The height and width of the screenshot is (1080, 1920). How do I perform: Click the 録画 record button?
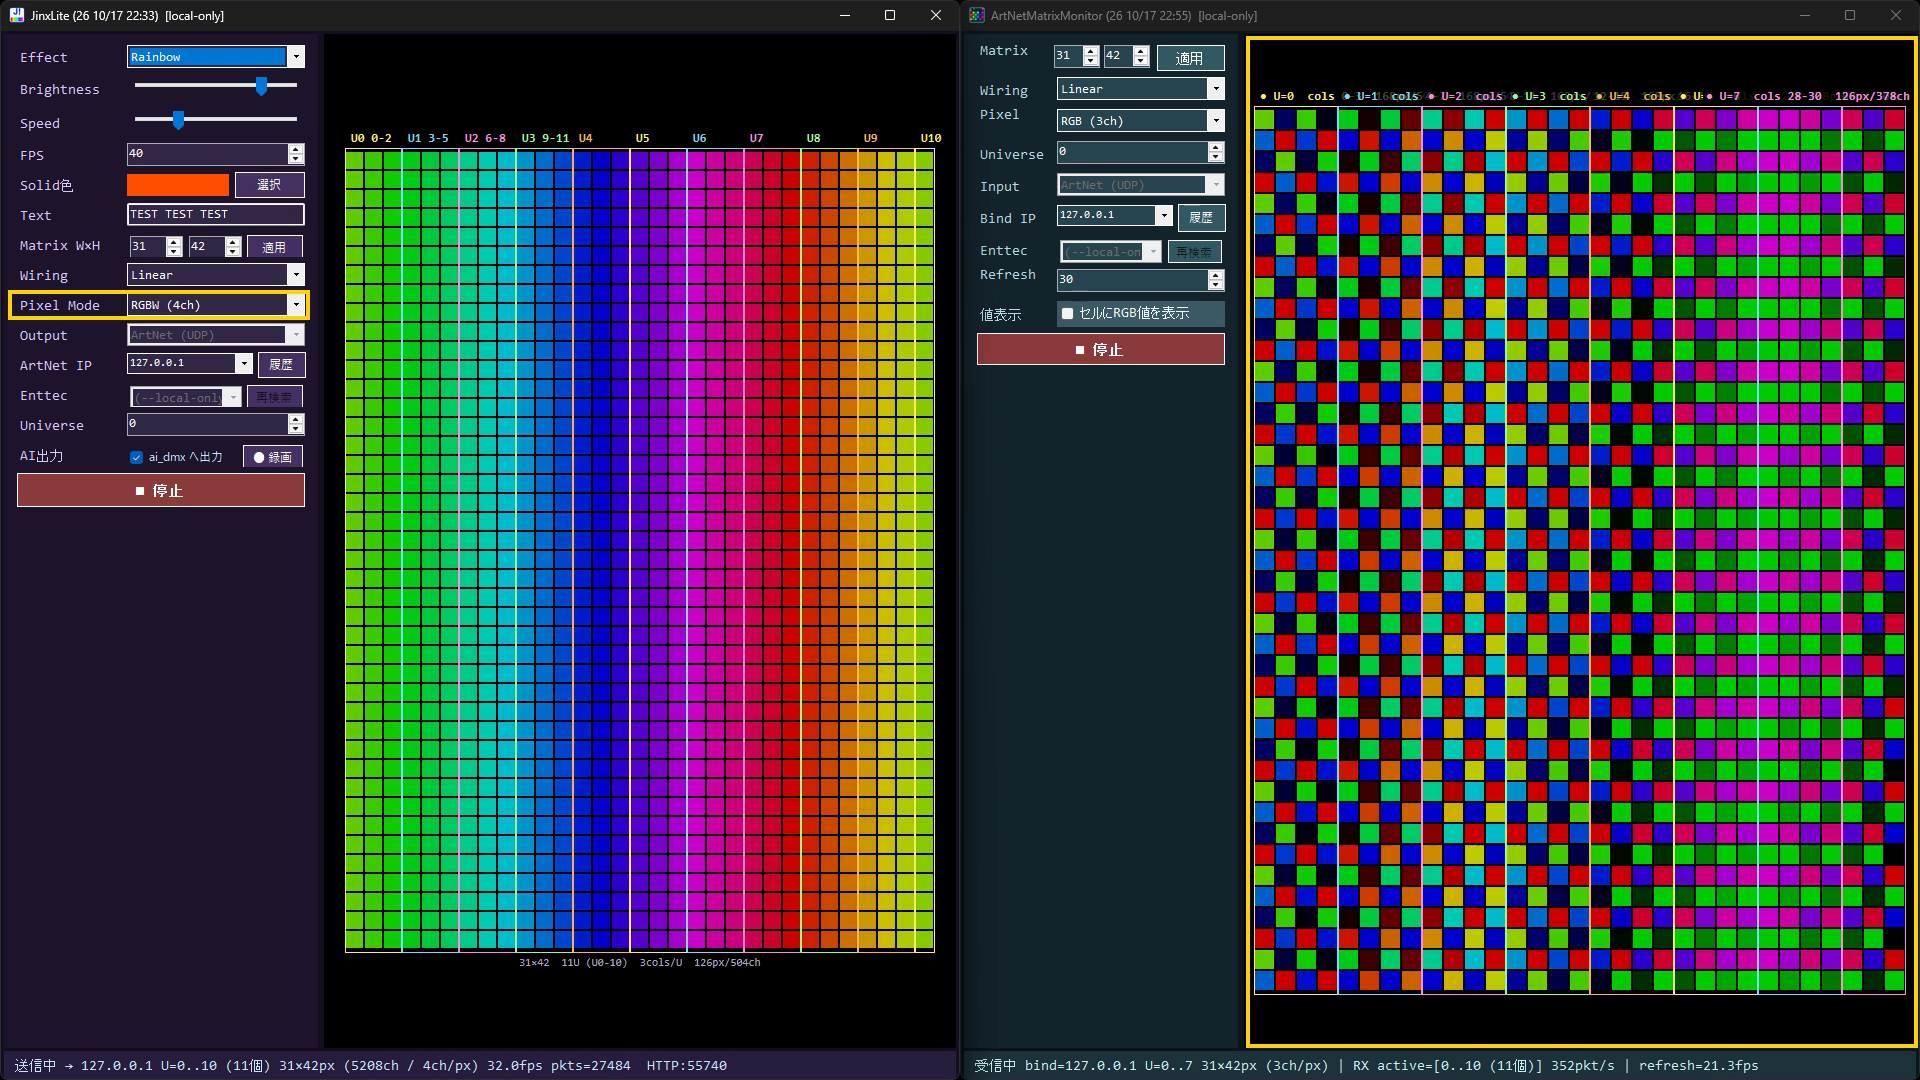click(273, 457)
